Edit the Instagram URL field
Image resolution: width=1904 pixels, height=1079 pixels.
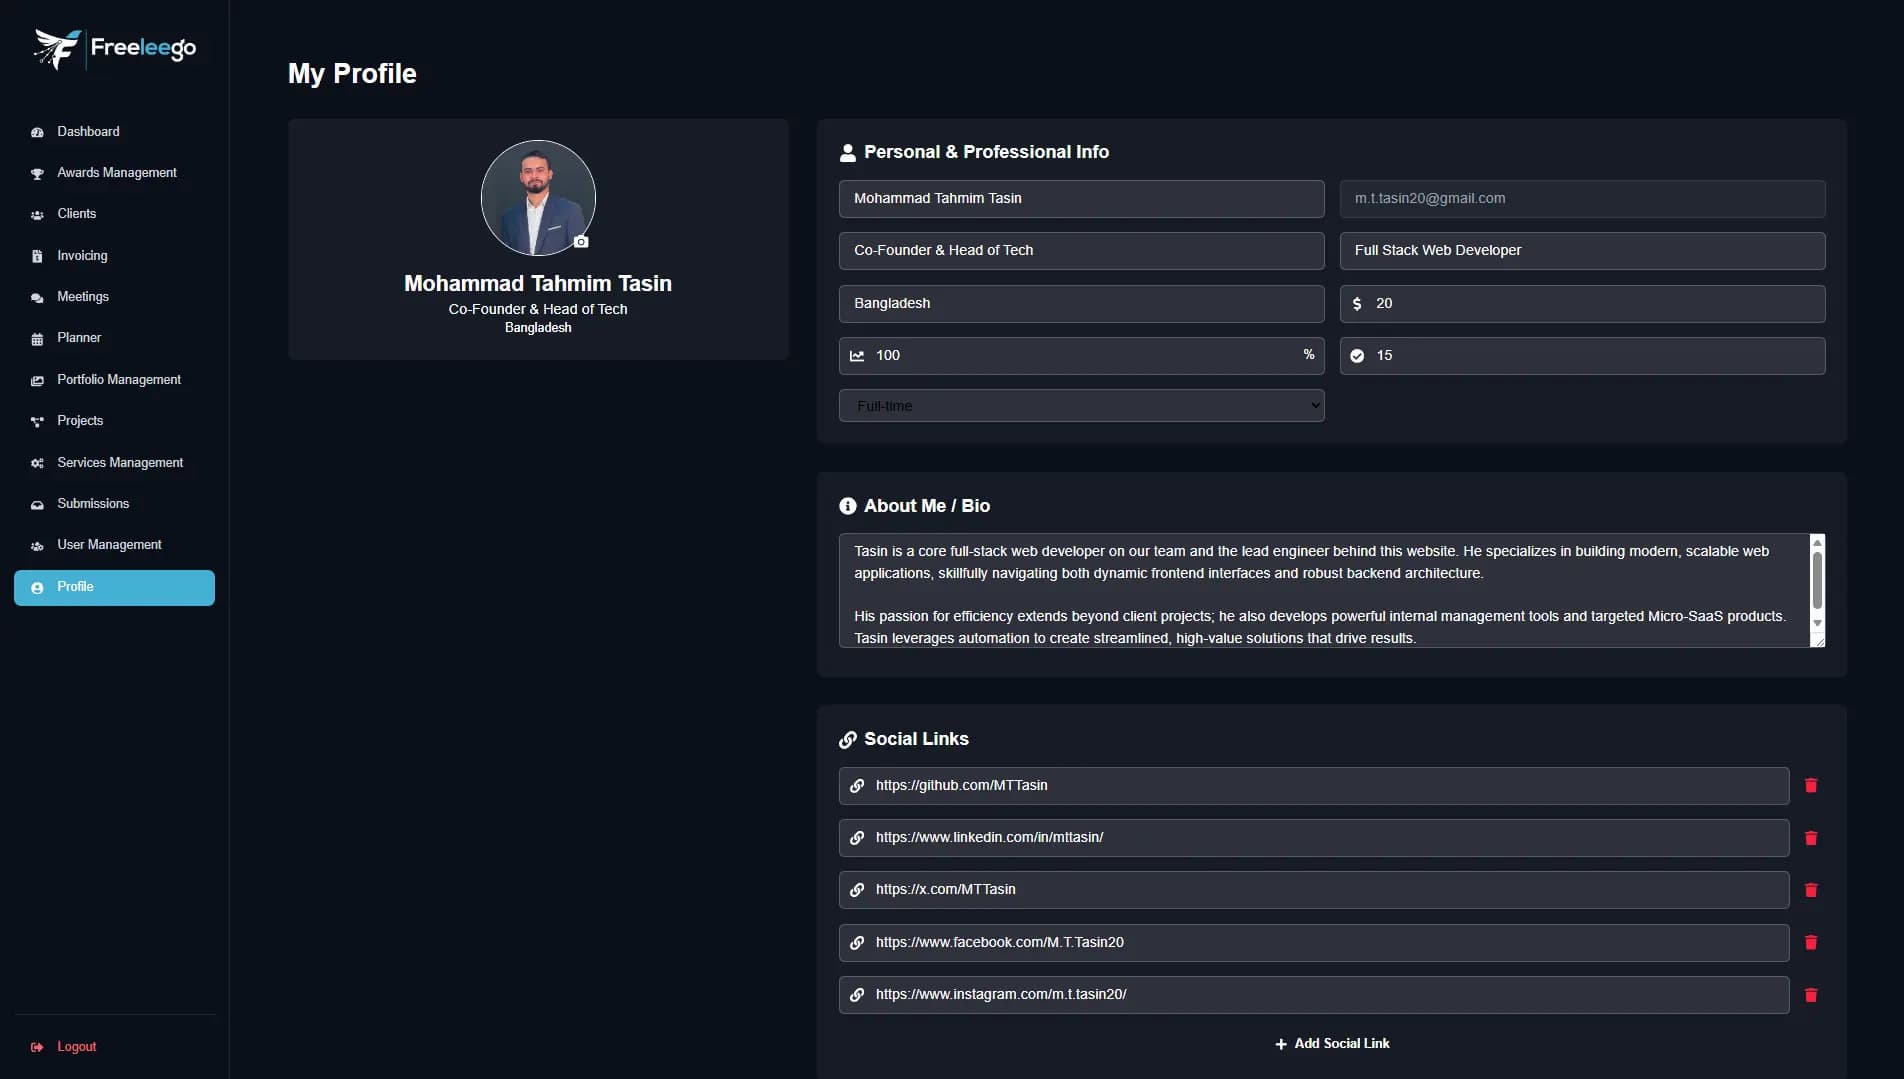pyautogui.click(x=1314, y=995)
